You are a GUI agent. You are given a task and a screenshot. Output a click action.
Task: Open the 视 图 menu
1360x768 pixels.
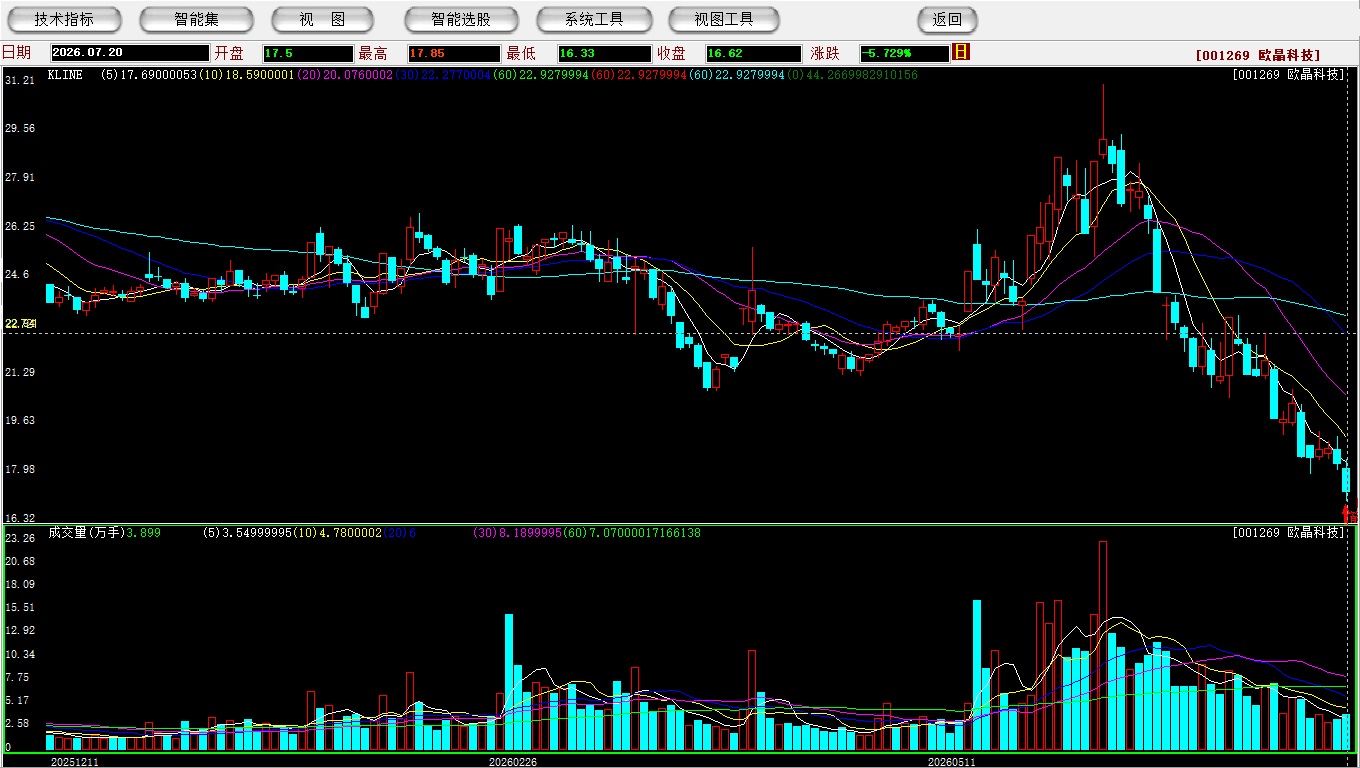click(x=323, y=19)
